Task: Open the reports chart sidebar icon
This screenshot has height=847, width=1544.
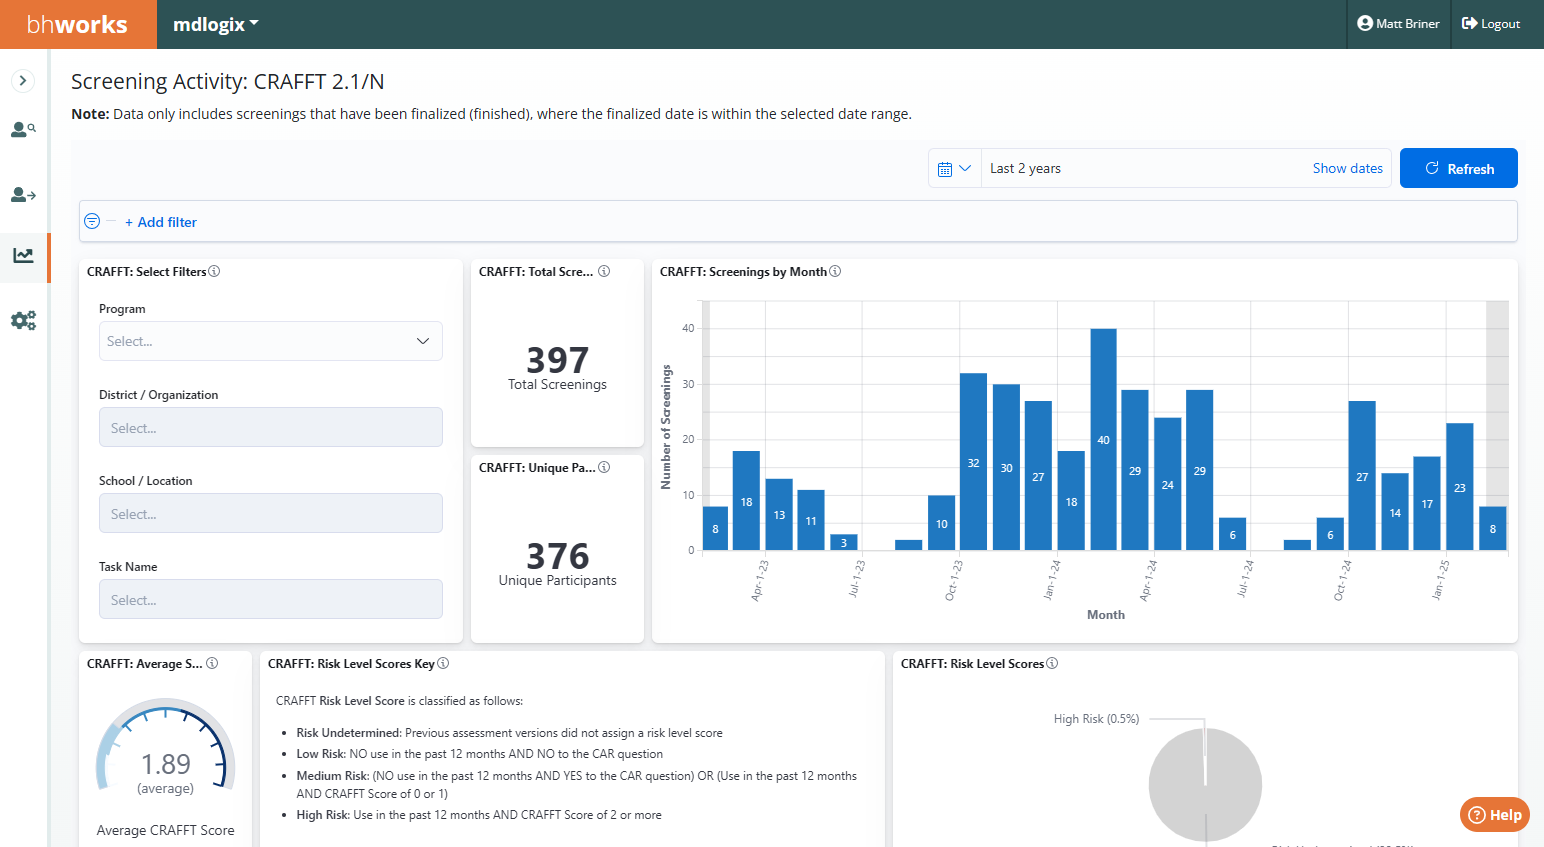Action: pyautogui.click(x=23, y=256)
